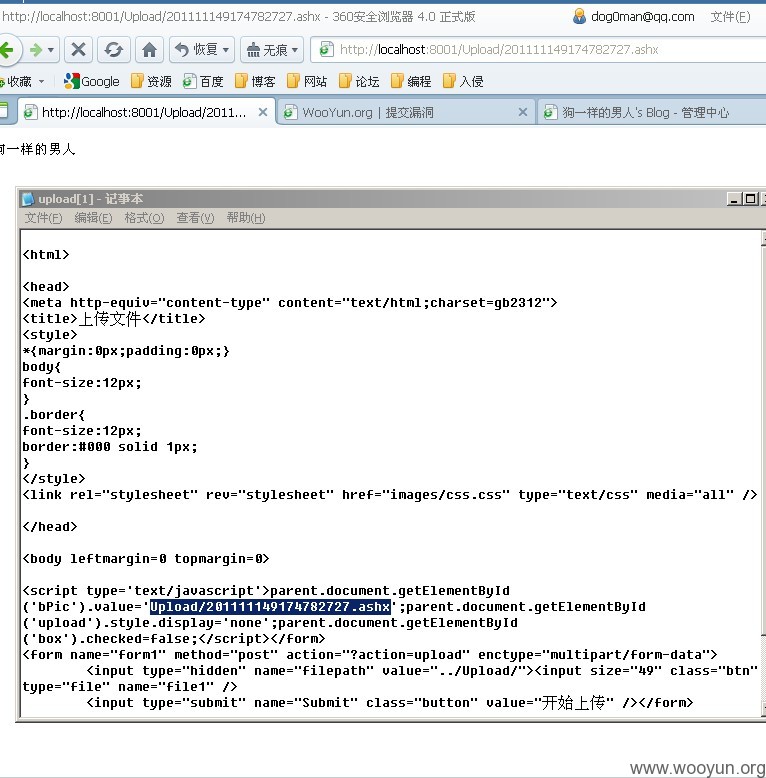The width and height of the screenshot is (766, 778).
Task: Click the <title>上传文件</title> line
Action: [114, 319]
